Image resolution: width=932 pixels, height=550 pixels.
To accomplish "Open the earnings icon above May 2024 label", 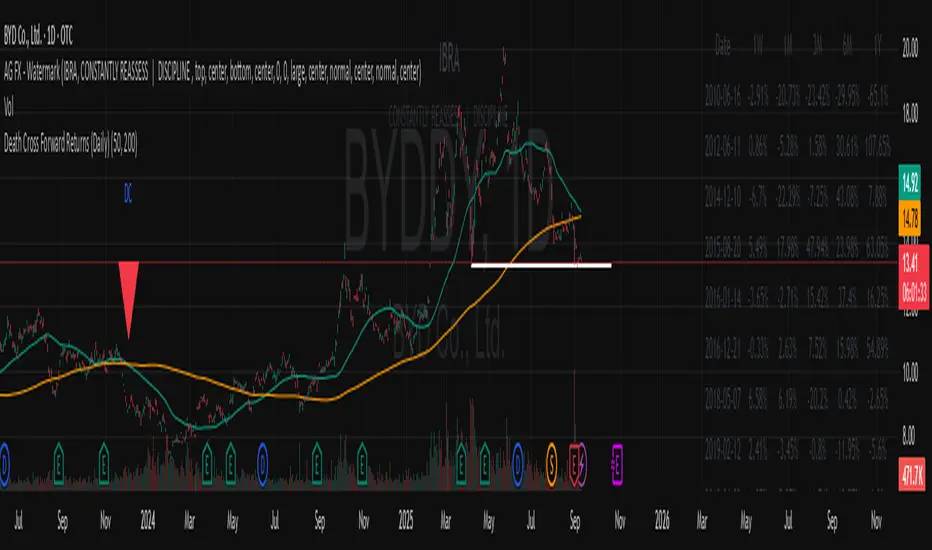I will tap(231, 464).
